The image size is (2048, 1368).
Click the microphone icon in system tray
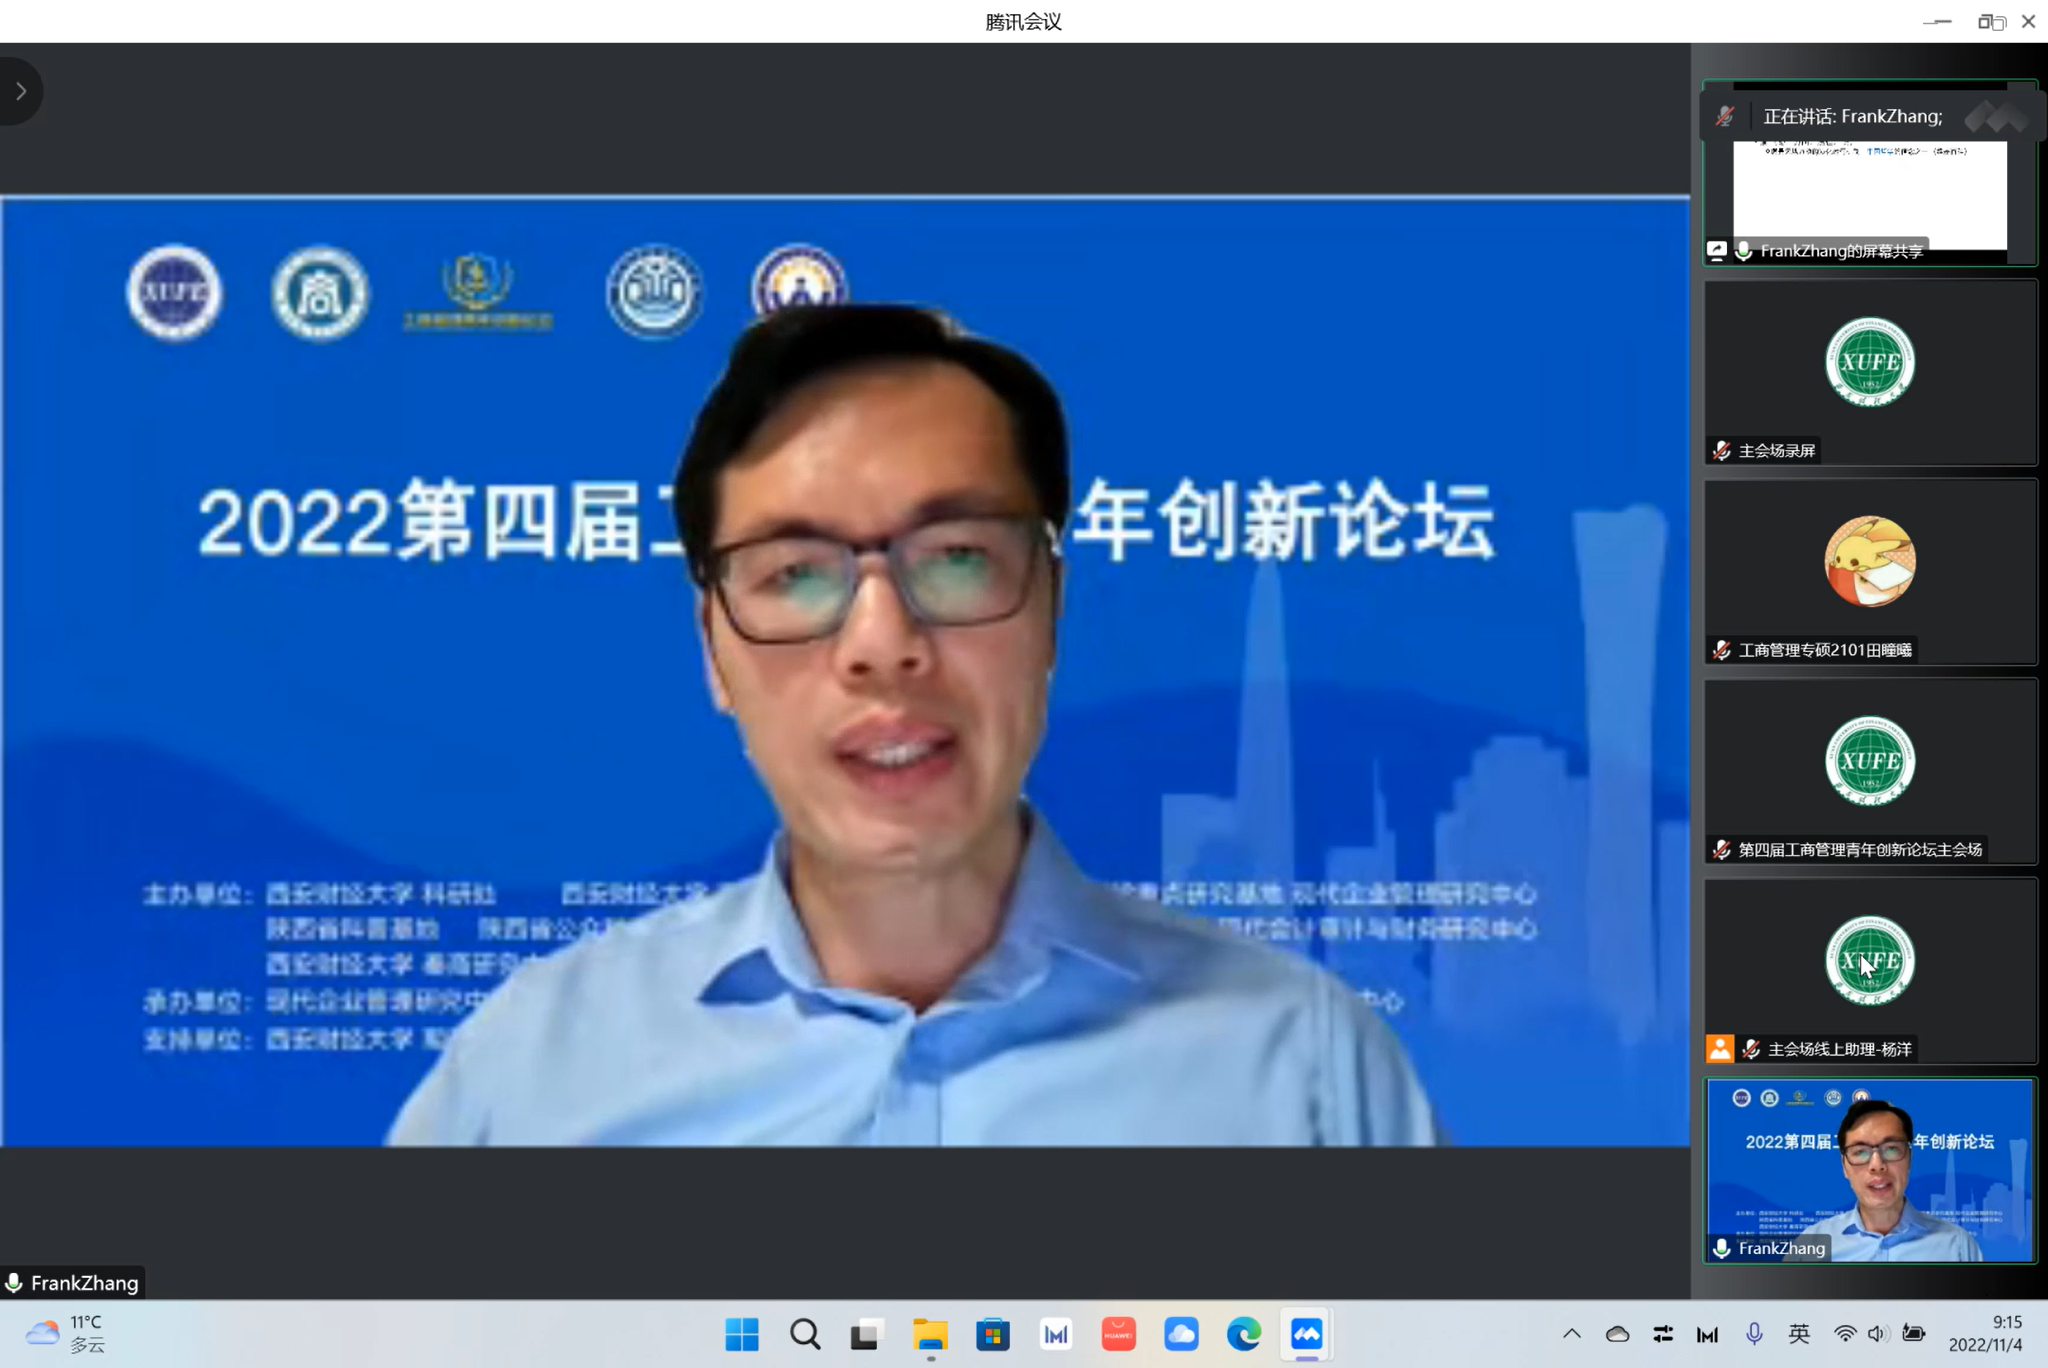[x=1754, y=1334]
